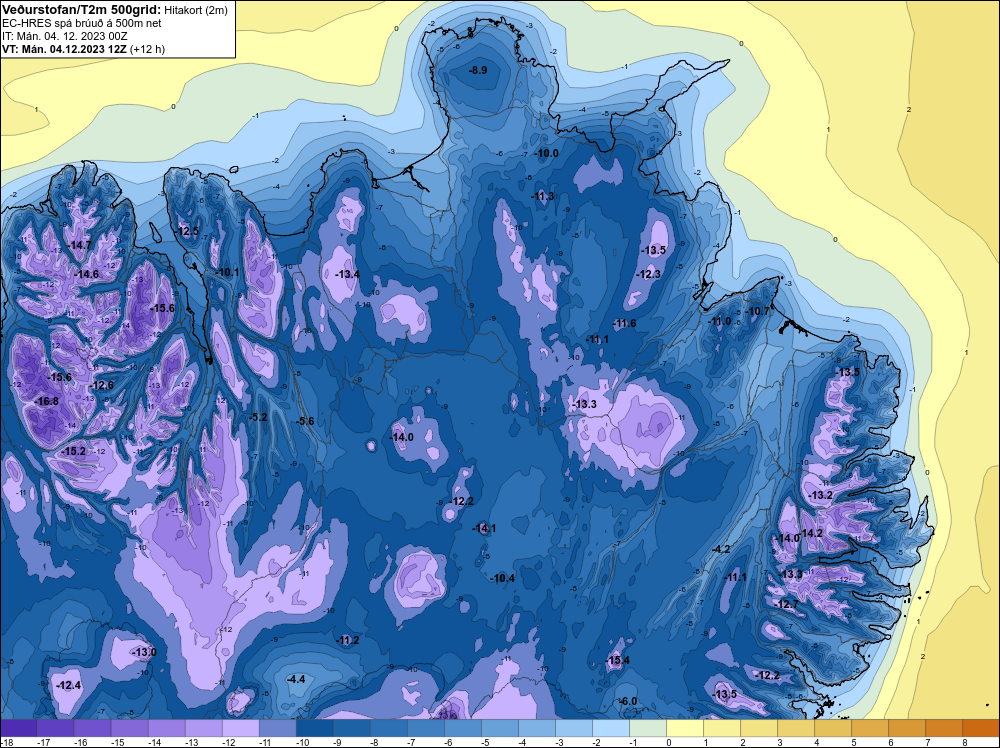Click the '-17' label in the legend scale

pos(43,743)
